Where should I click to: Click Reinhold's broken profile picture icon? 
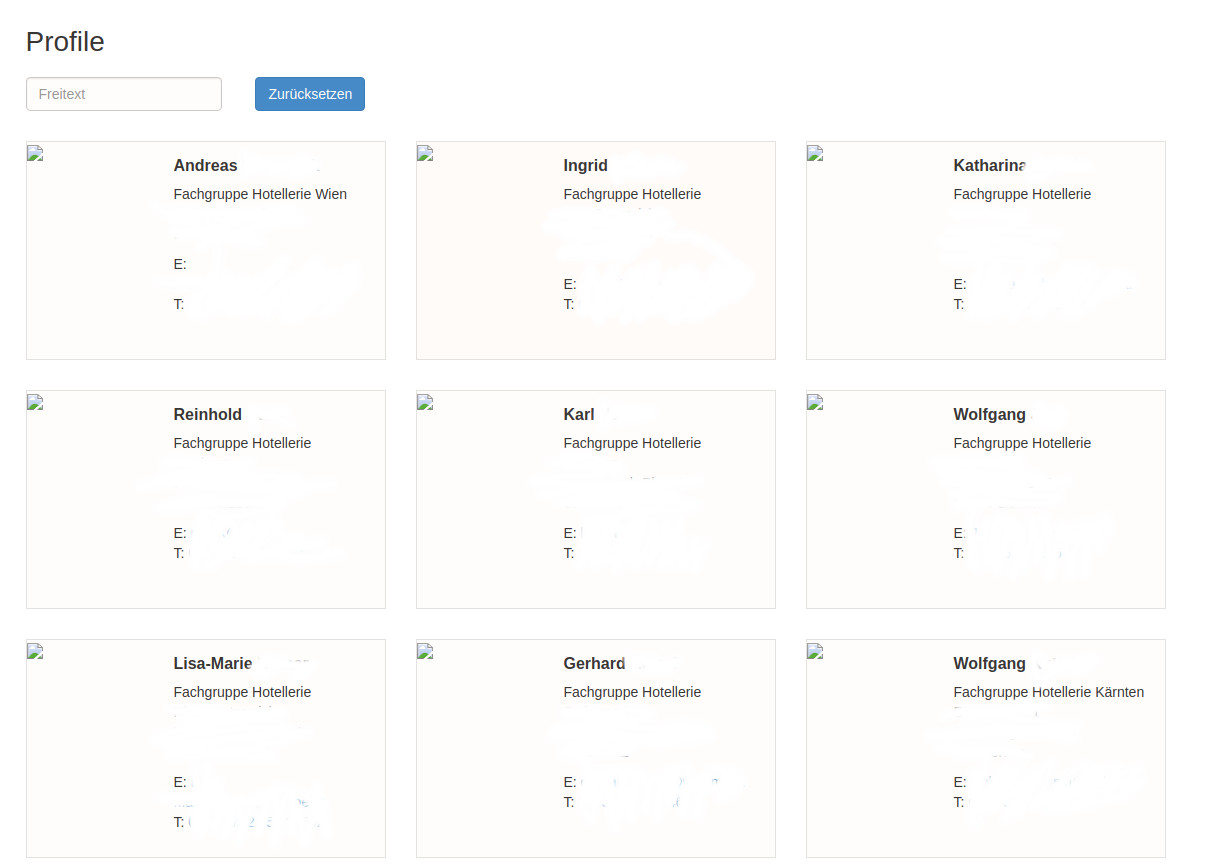point(35,402)
